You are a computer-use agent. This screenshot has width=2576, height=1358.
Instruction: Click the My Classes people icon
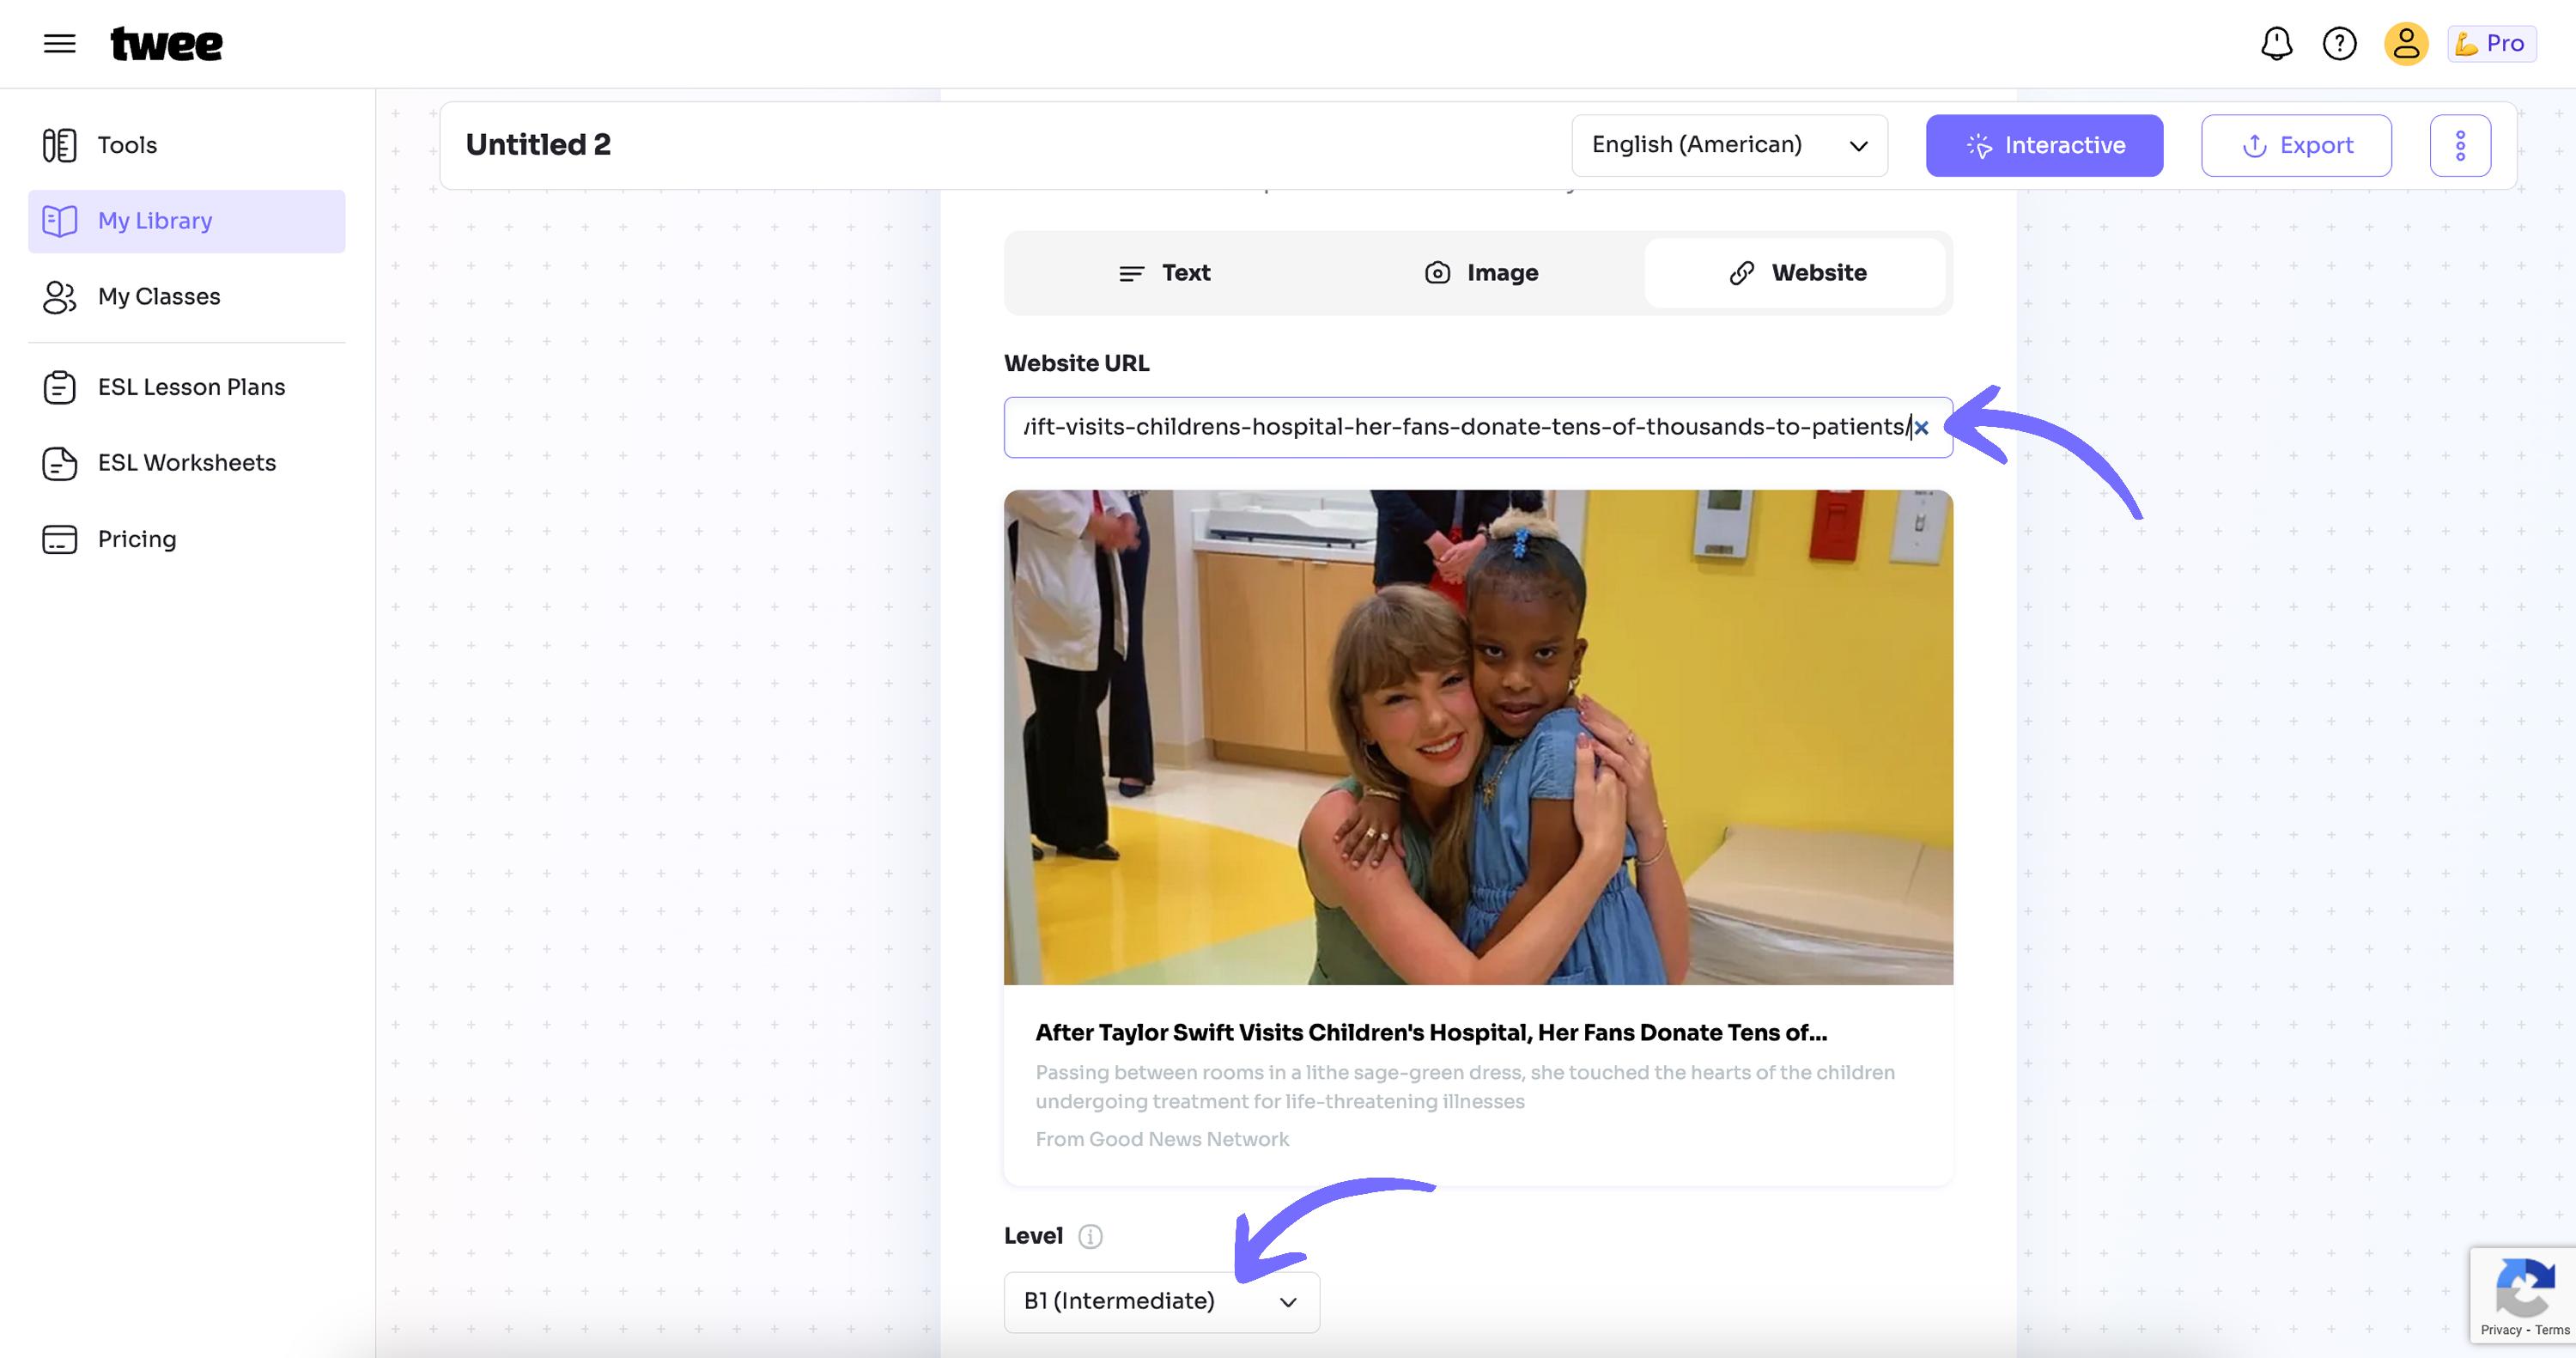pyautogui.click(x=59, y=297)
